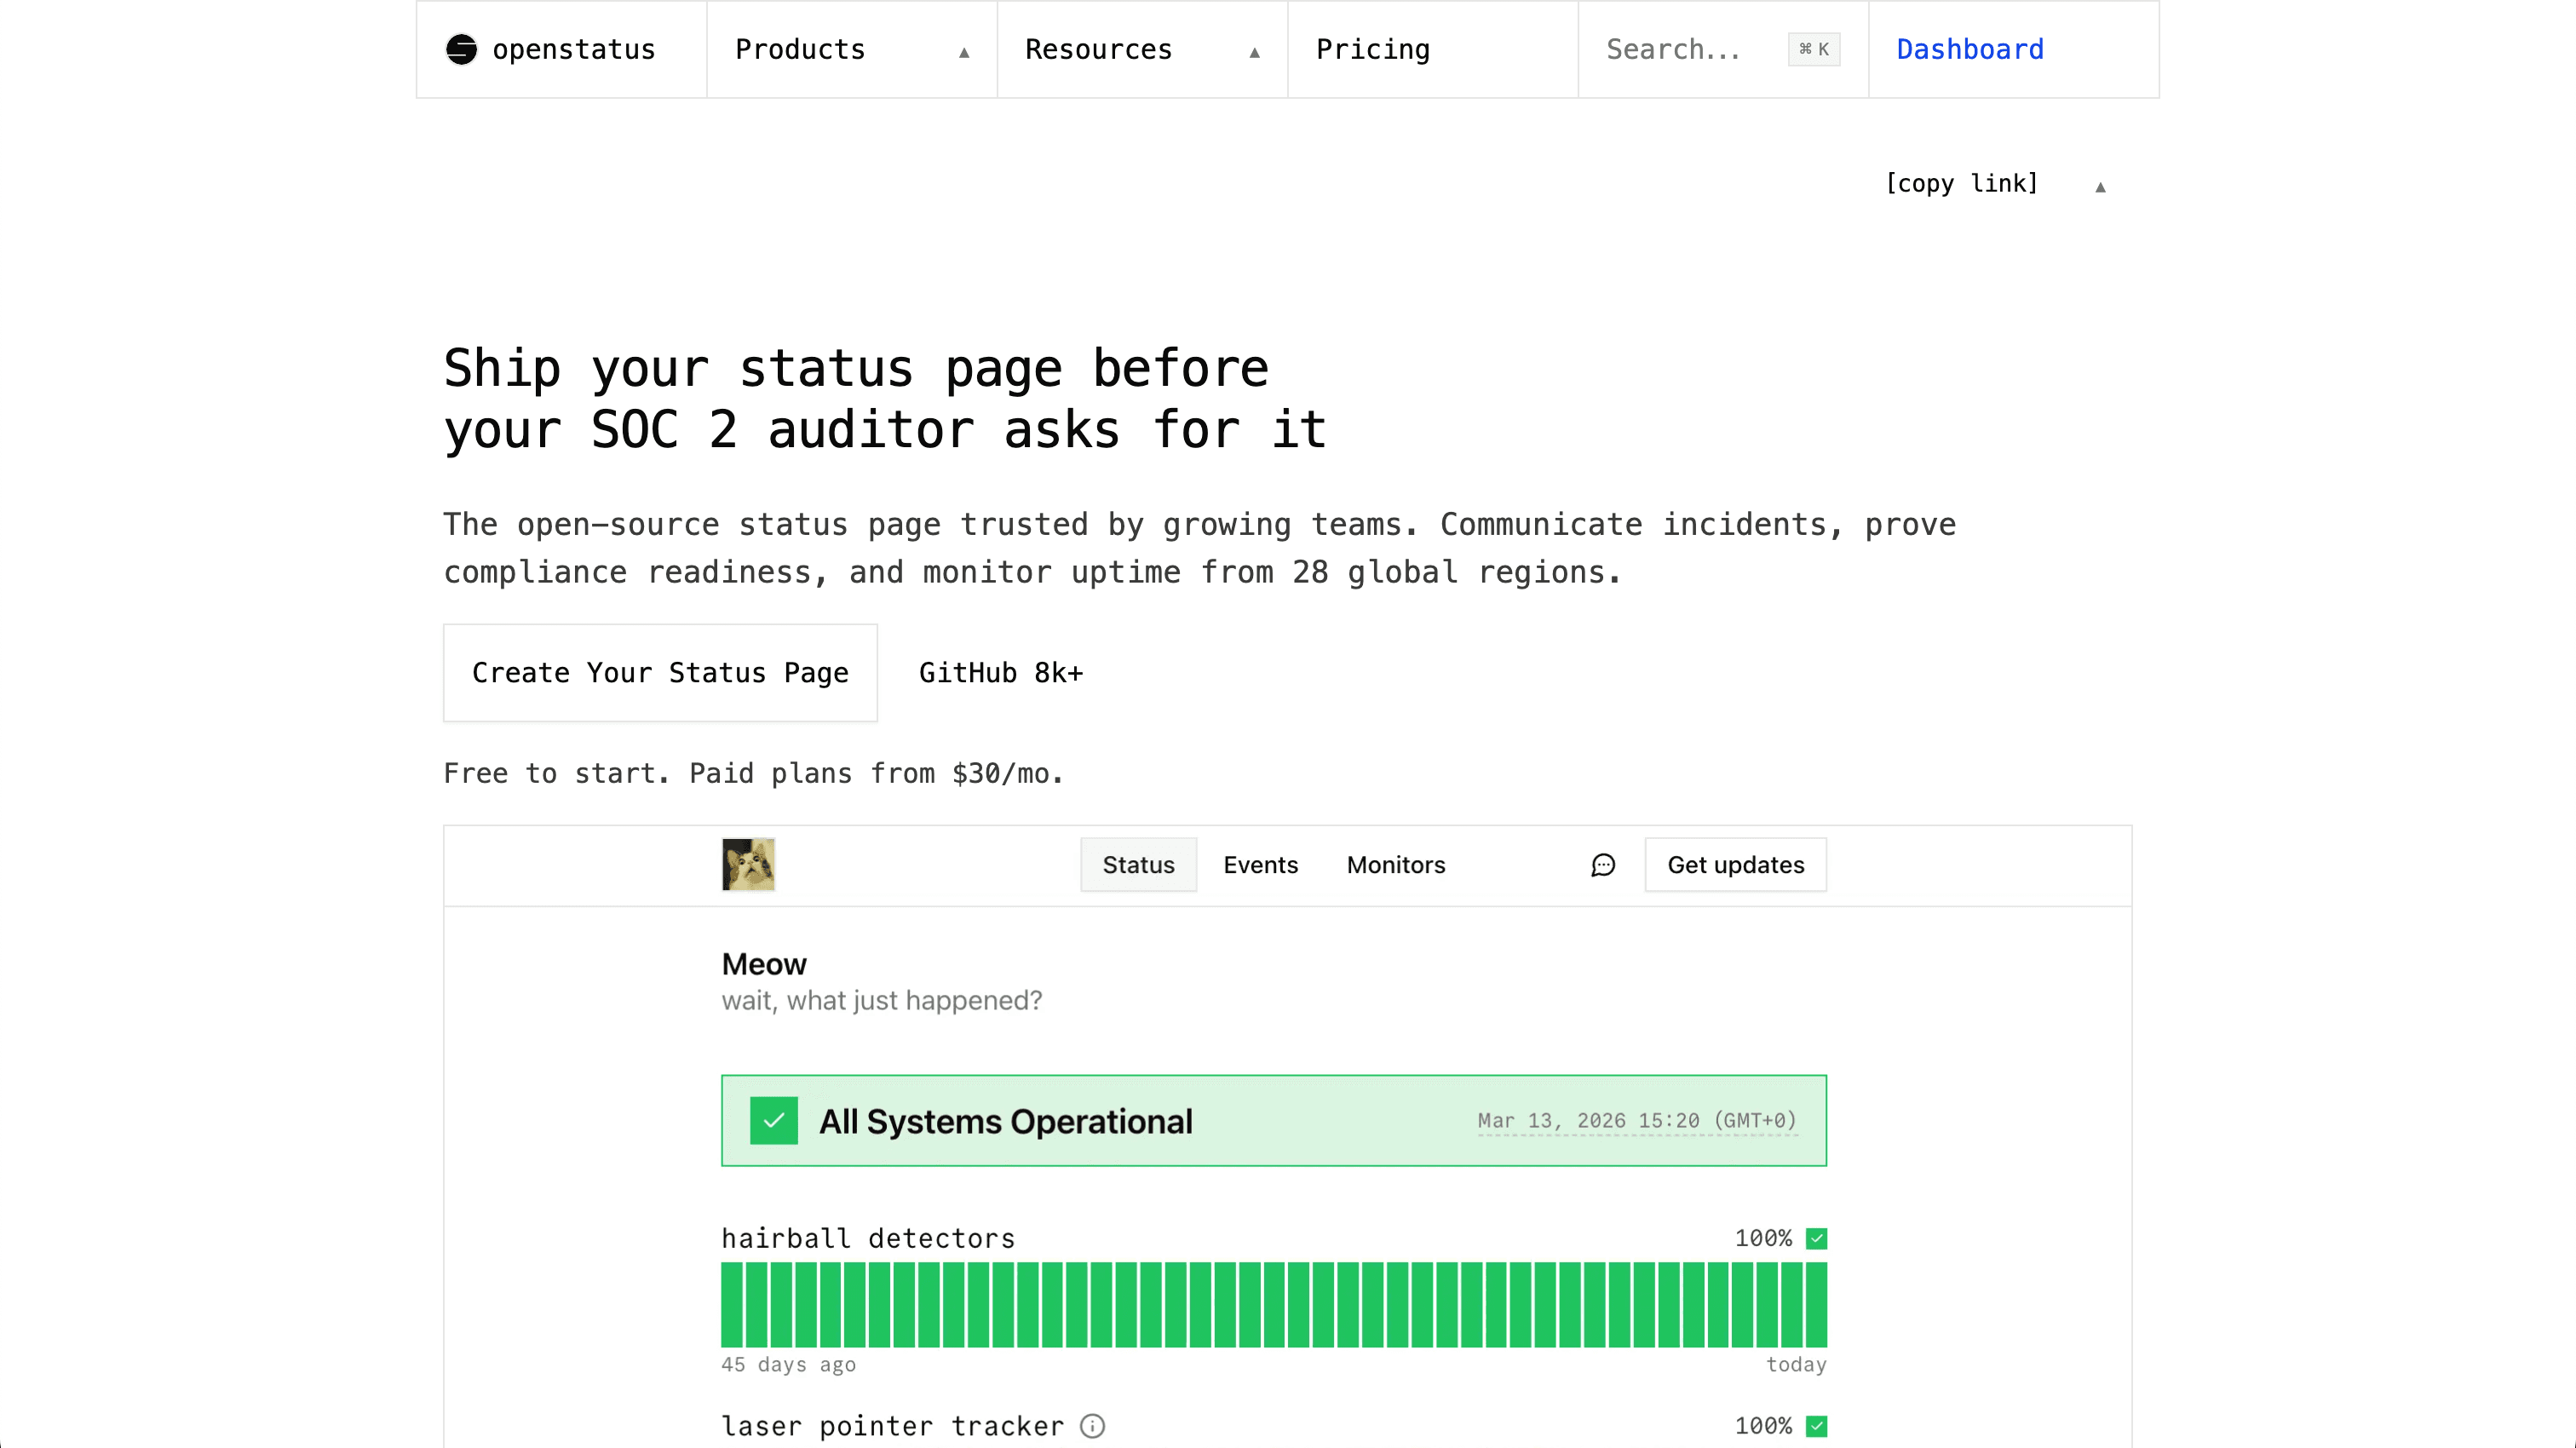Click Create Your Status Page
This screenshot has width=2576, height=1448.
[660, 673]
